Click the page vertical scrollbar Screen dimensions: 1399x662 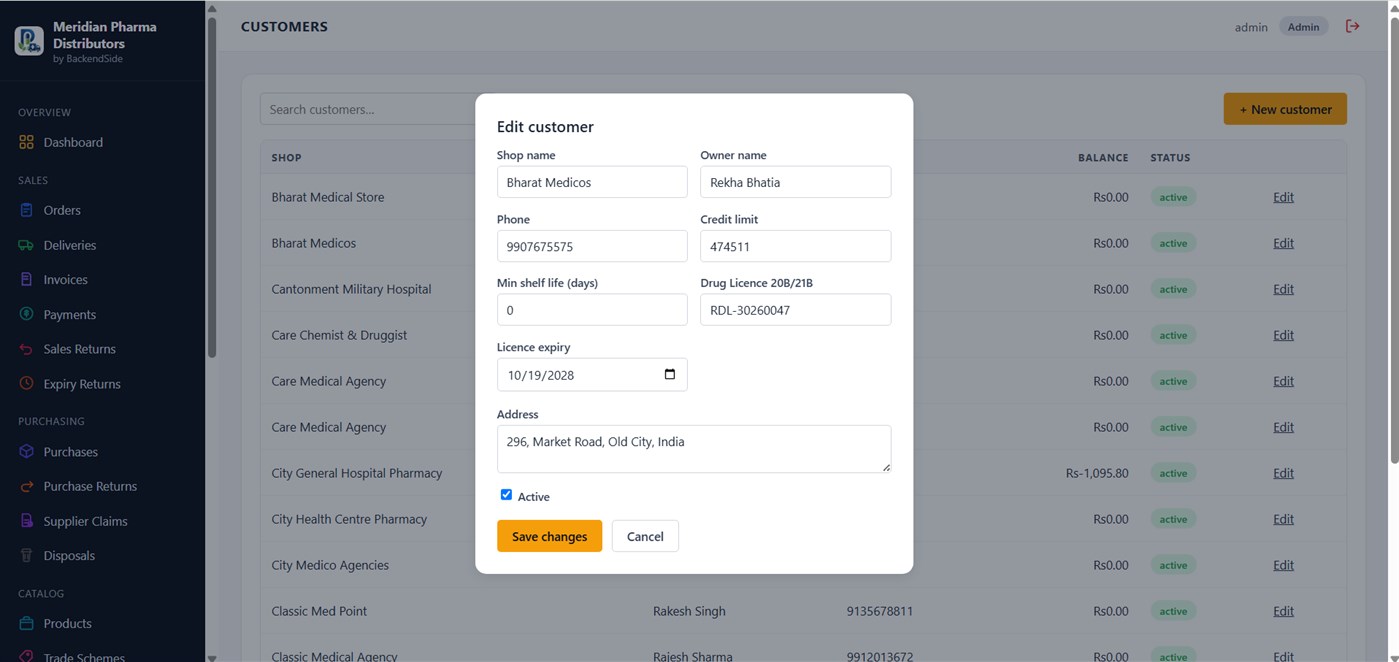pyautogui.click(x=1394, y=239)
